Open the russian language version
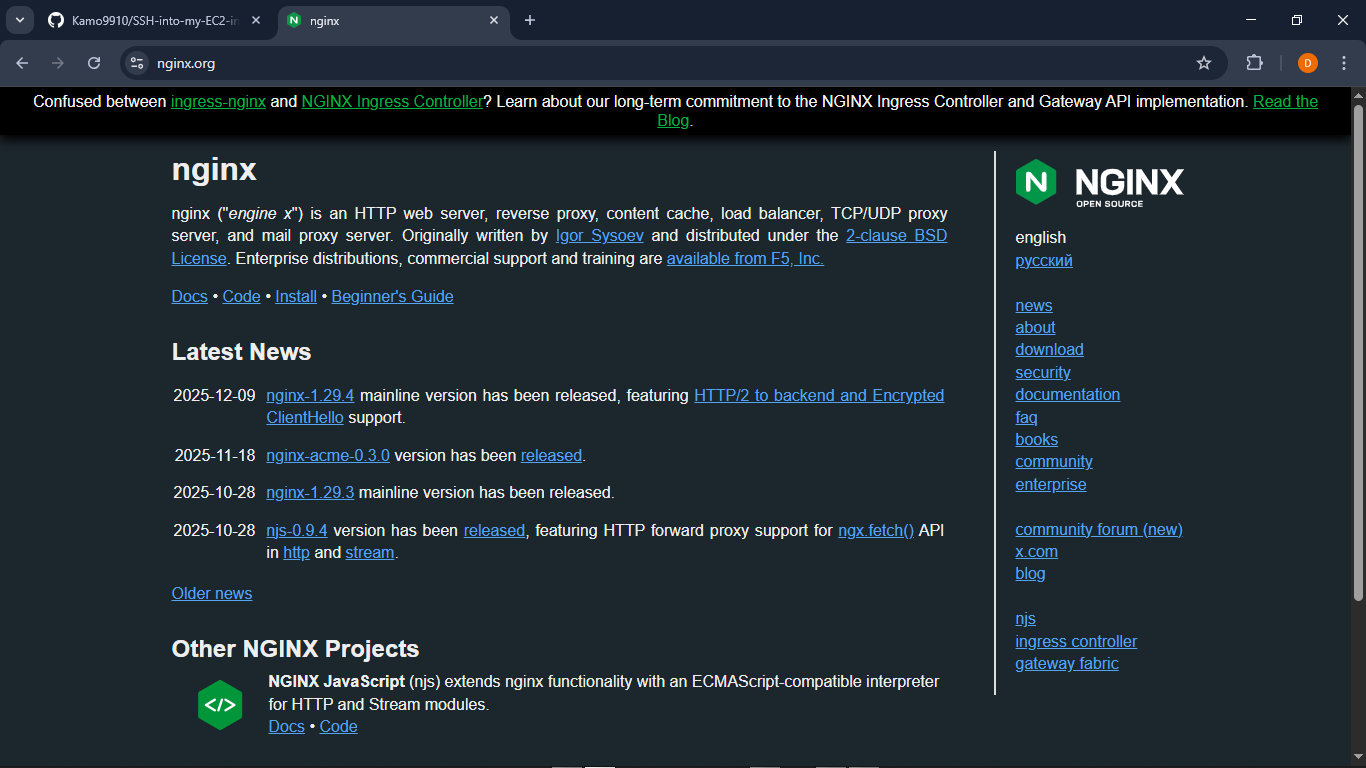The image size is (1366, 768). (x=1043, y=260)
